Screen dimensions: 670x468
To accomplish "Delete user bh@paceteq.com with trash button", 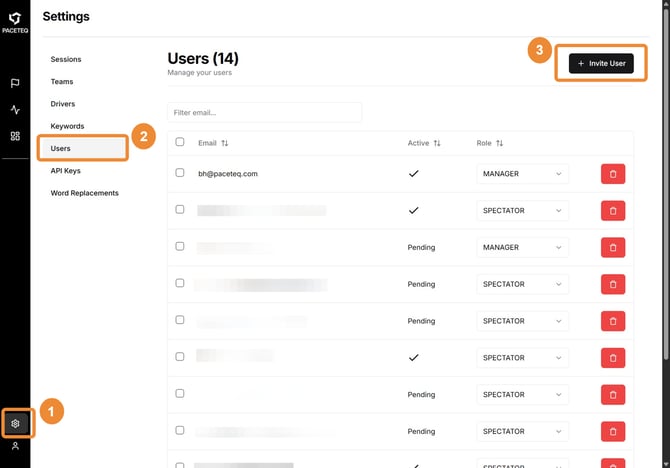I will click(613, 174).
